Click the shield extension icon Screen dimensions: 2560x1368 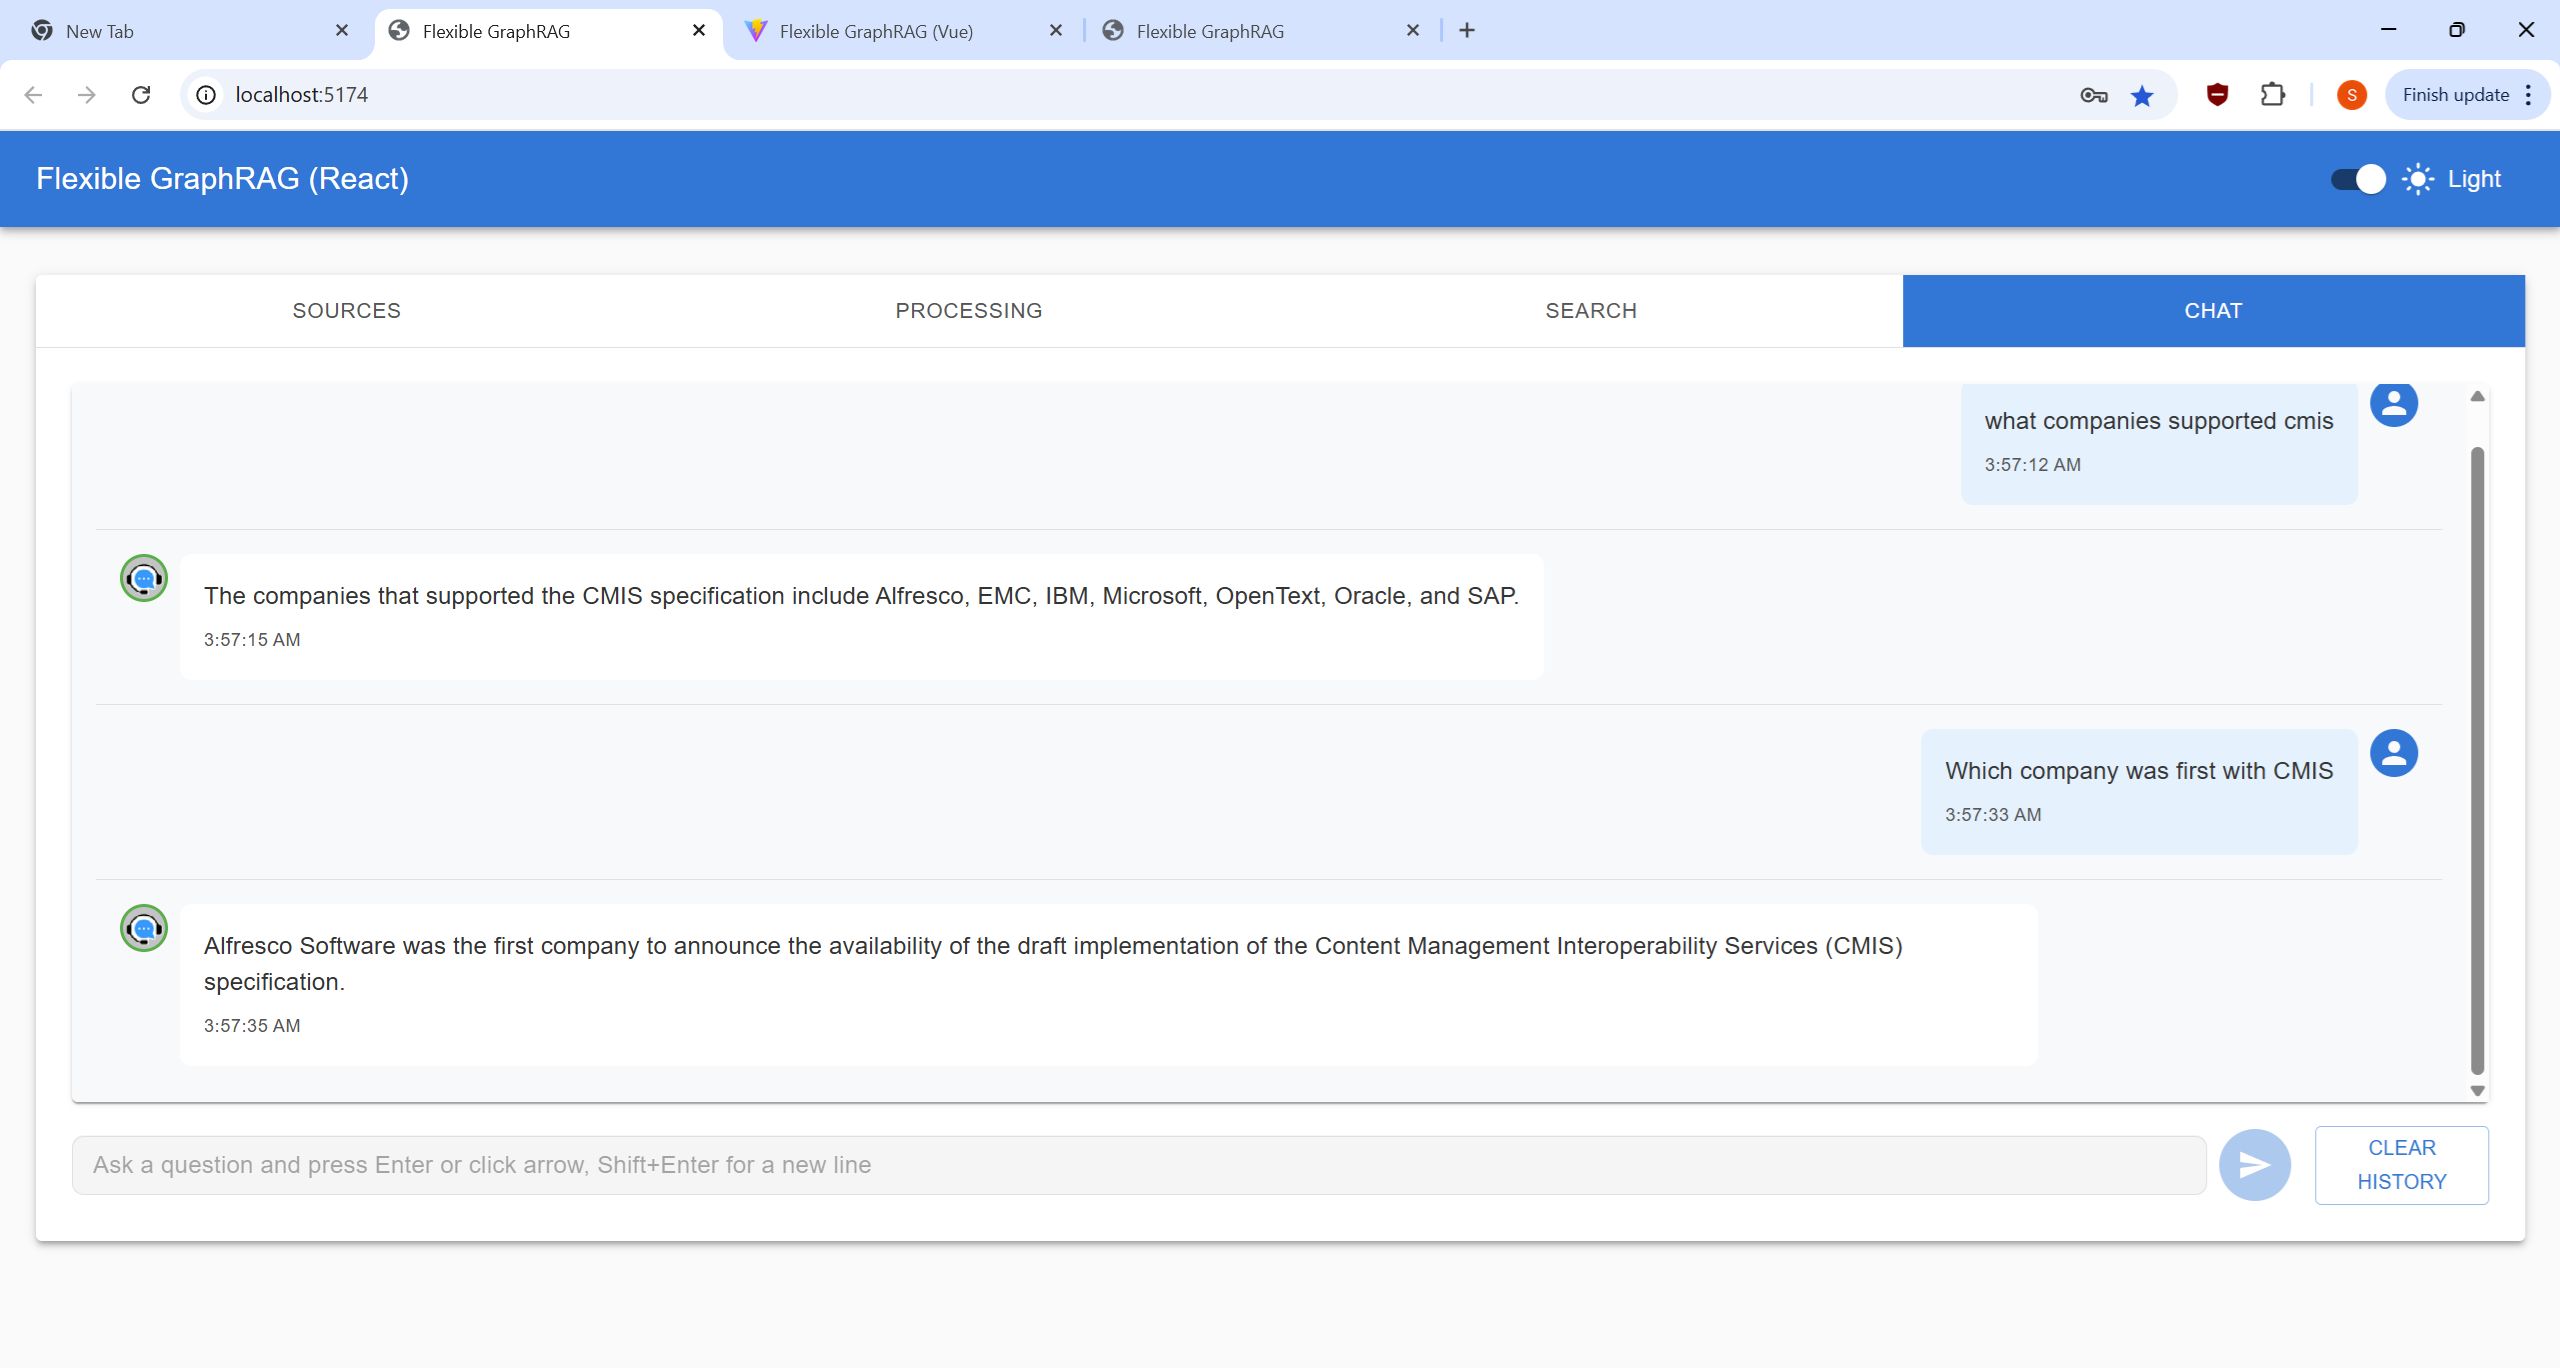(2215, 95)
